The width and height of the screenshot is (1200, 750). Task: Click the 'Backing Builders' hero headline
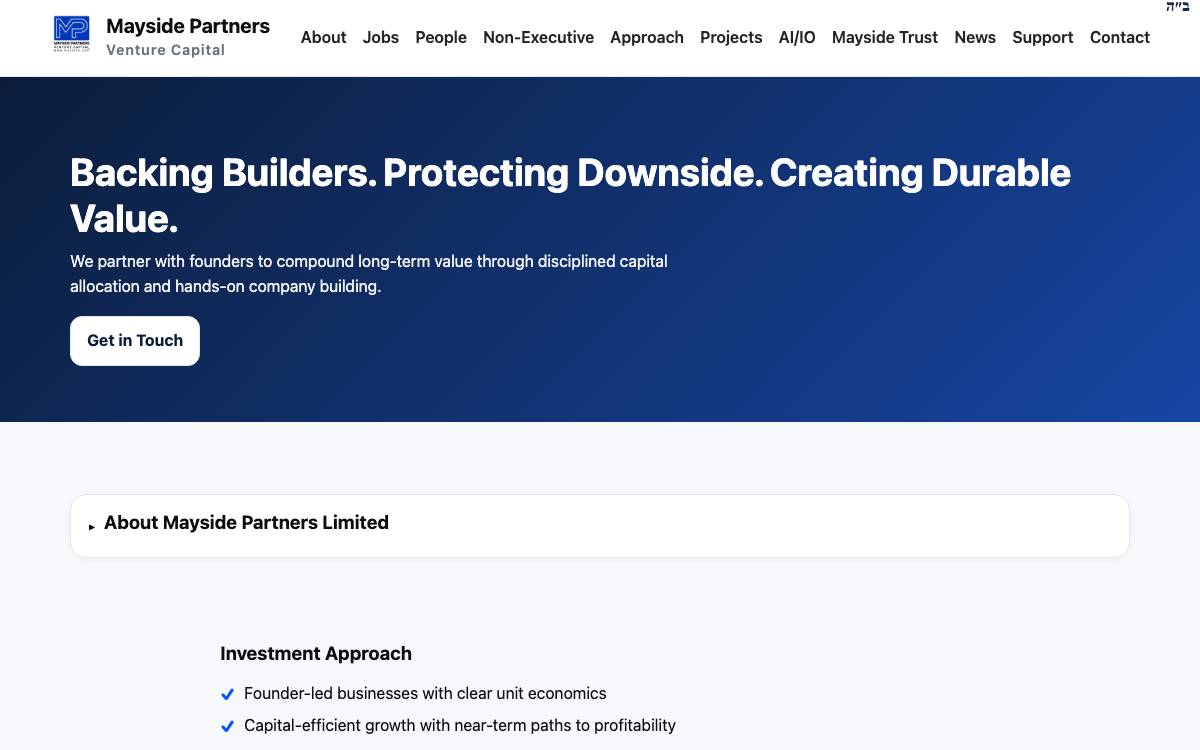pos(570,195)
